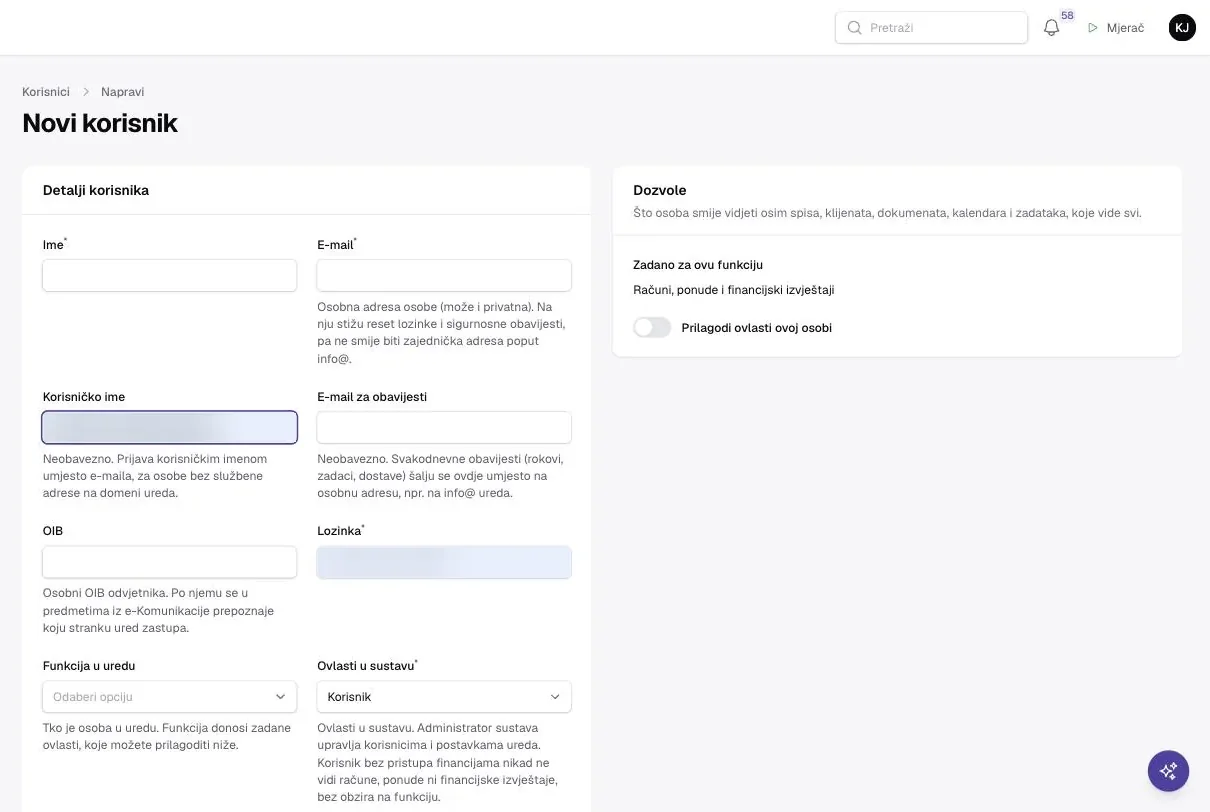Open the Funkcija u uredu dropdown
1210x812 pixels.
pos(169,696)
